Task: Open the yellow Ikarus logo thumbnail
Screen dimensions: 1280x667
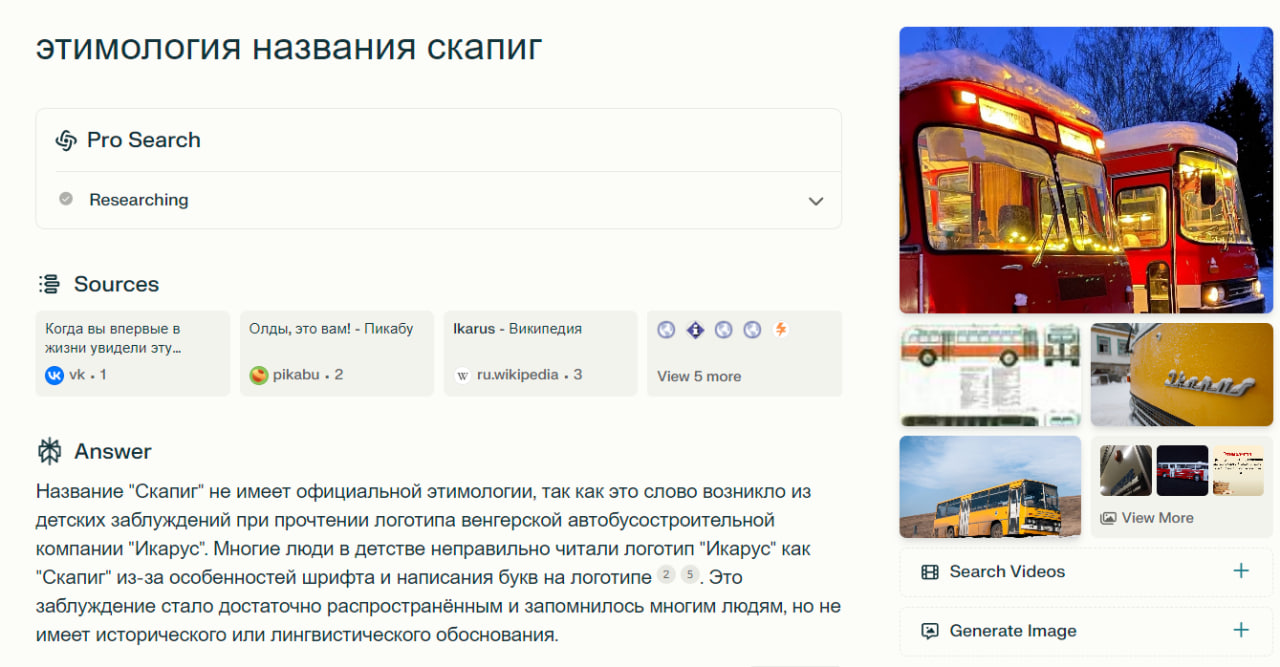Action: 1182,375
